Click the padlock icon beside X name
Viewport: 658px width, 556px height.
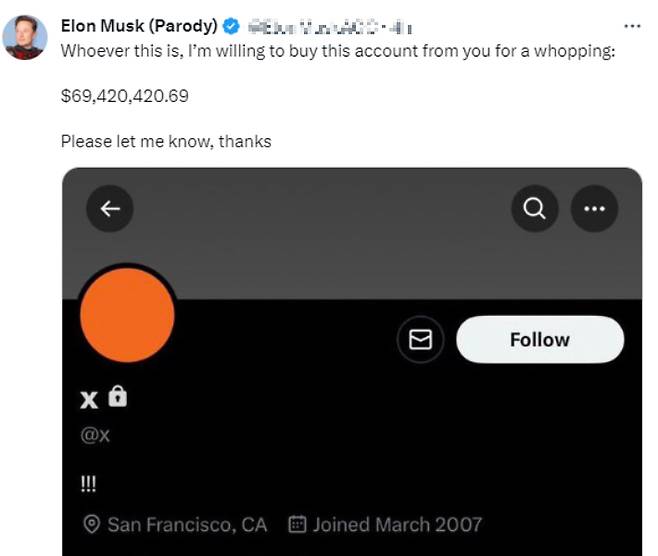pos(118,397)
